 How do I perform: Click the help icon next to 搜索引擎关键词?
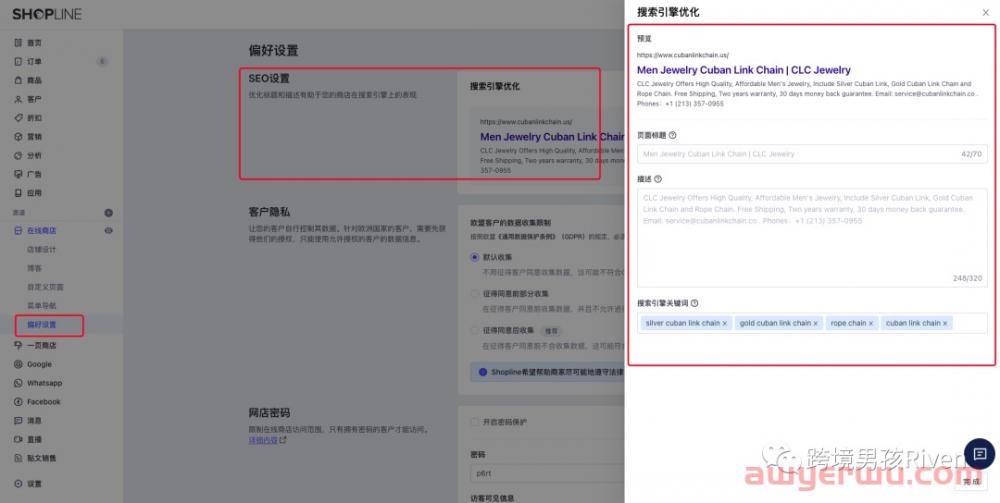coord(694,303)
